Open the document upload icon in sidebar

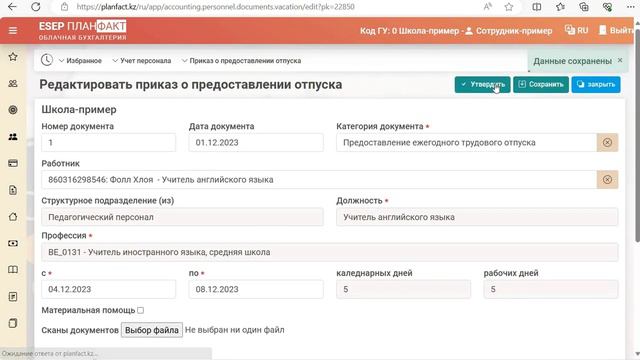point(13,190)
